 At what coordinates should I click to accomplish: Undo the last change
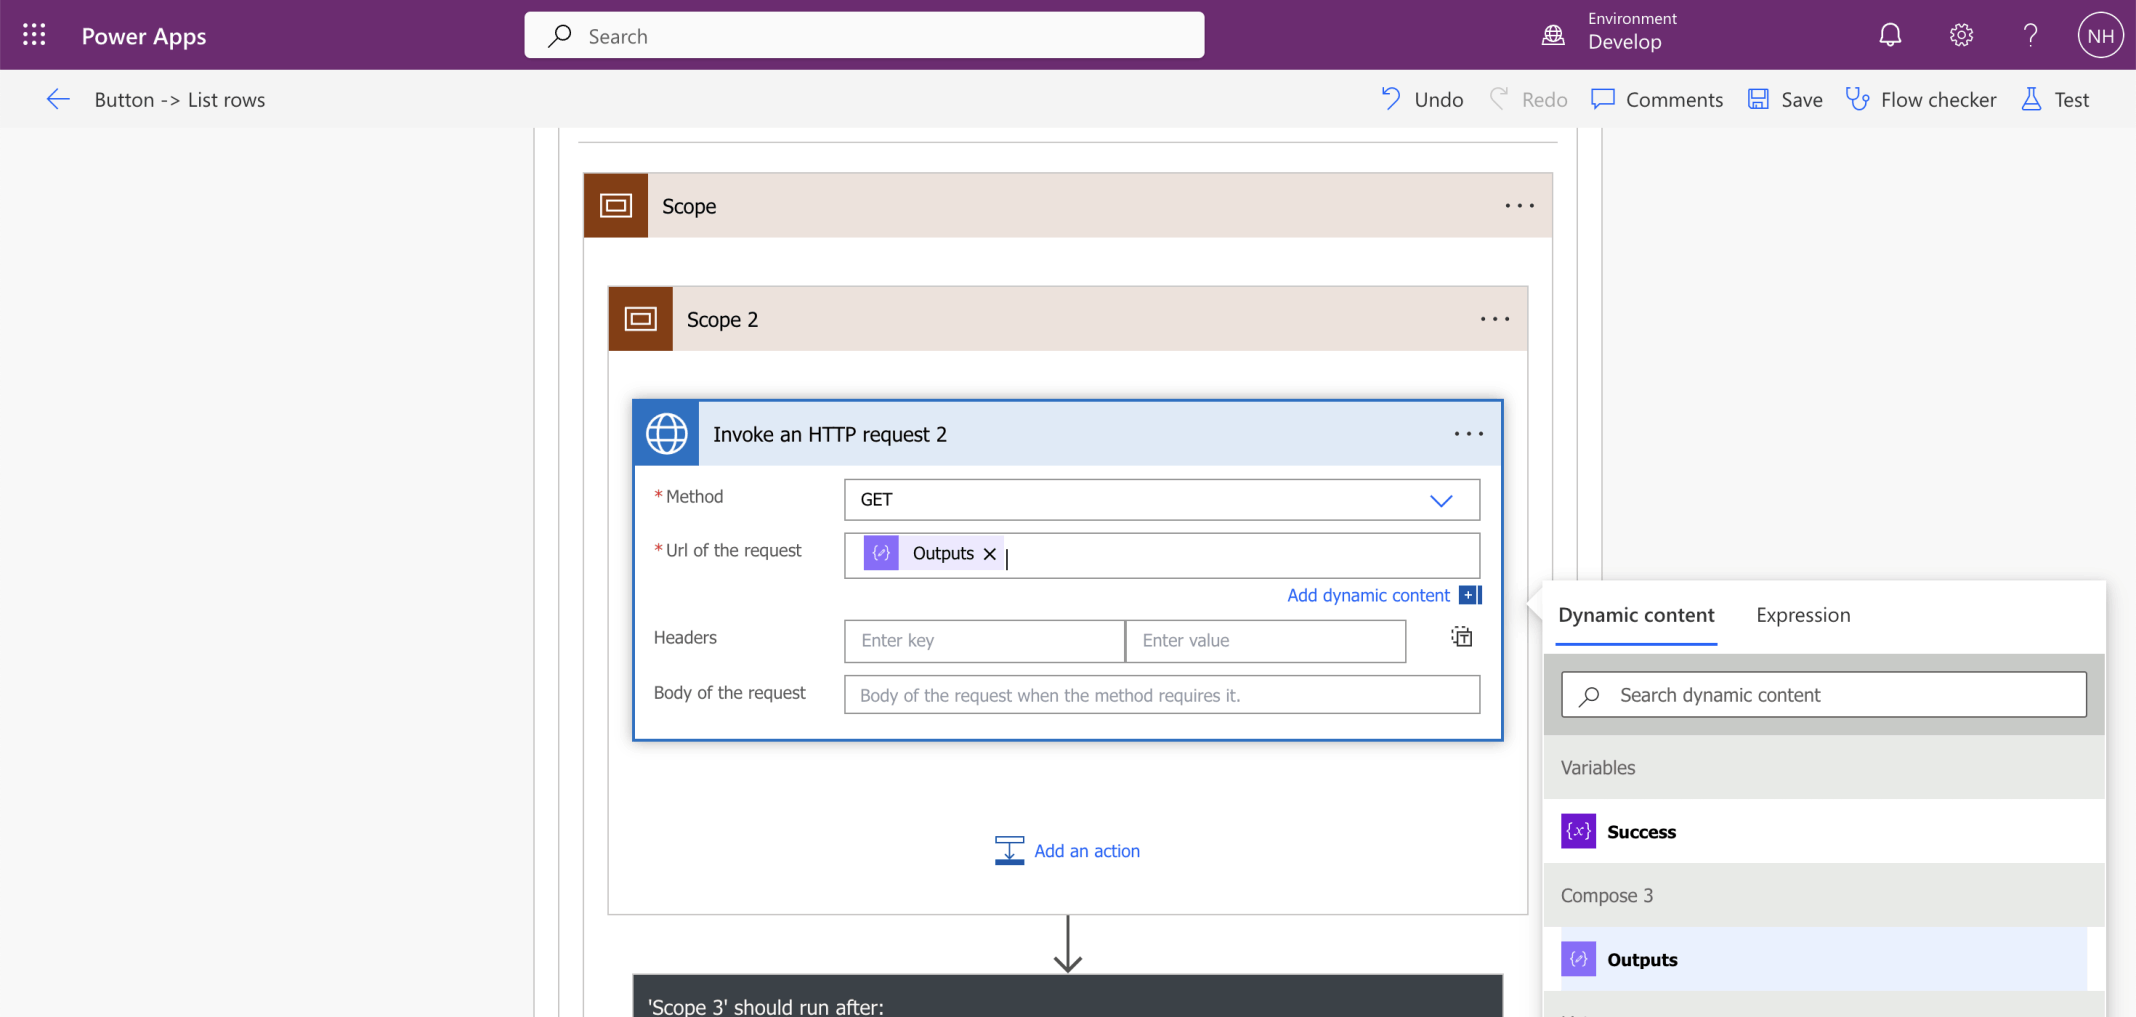tap(1422, 99)
